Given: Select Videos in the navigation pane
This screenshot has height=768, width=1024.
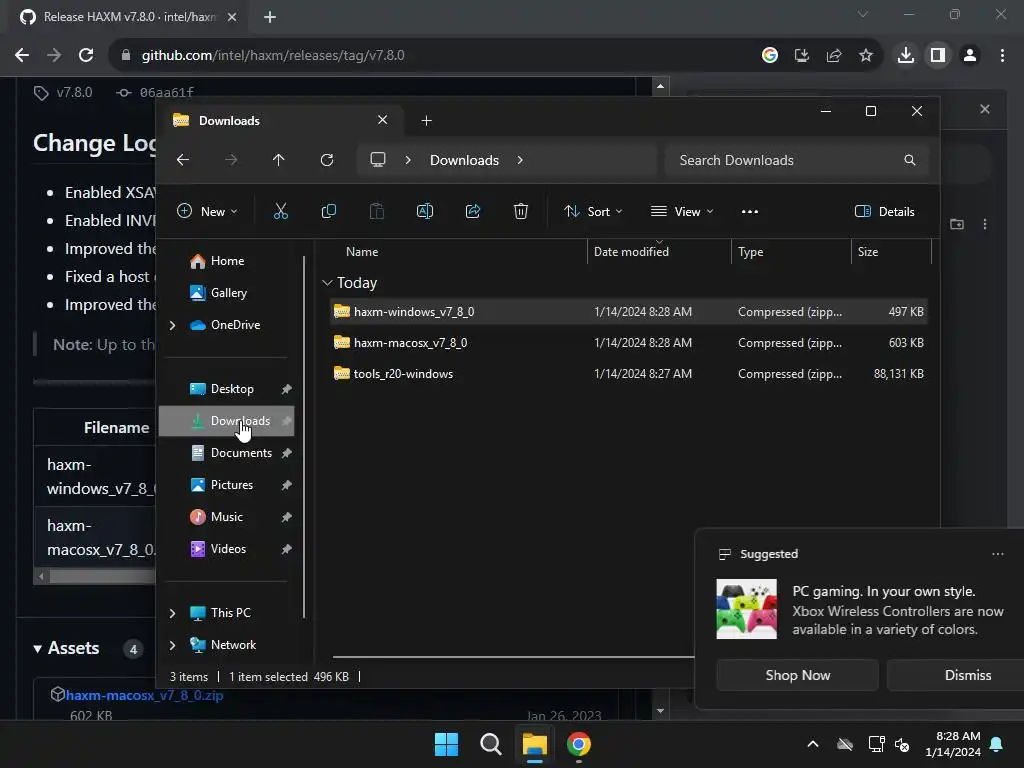Looking at the screenshot, I should (226, 549).
